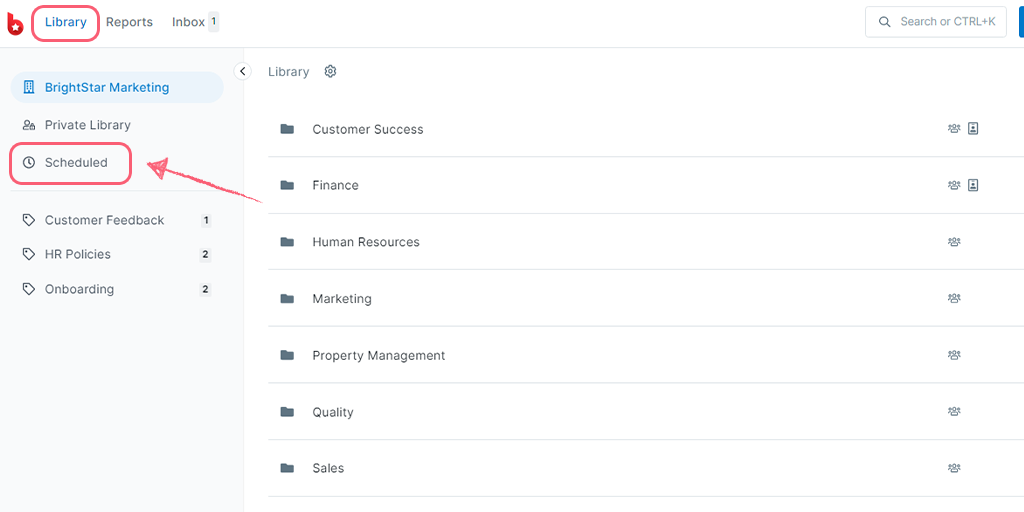Collapse the sidebar with the chevron arrow
Image resolution: width=1024 pixels, height=512 pixels.
pyautogui.click(x=242, y=71)
